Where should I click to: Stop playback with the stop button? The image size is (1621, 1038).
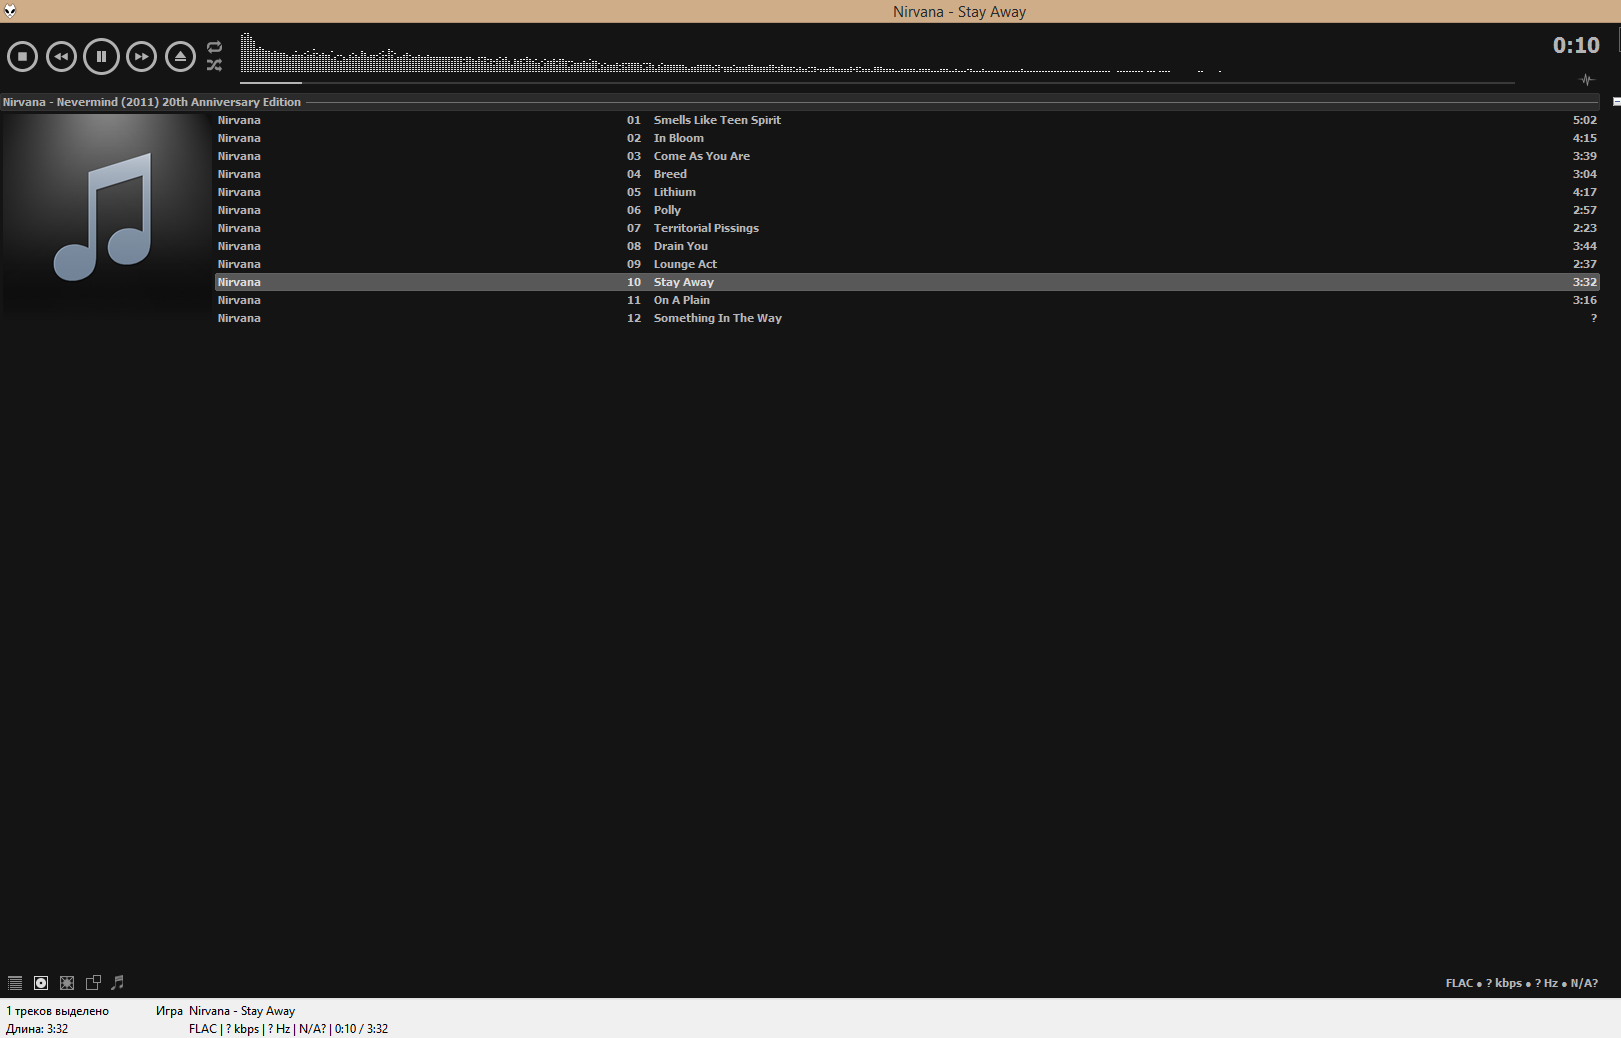tap(22, 57)
